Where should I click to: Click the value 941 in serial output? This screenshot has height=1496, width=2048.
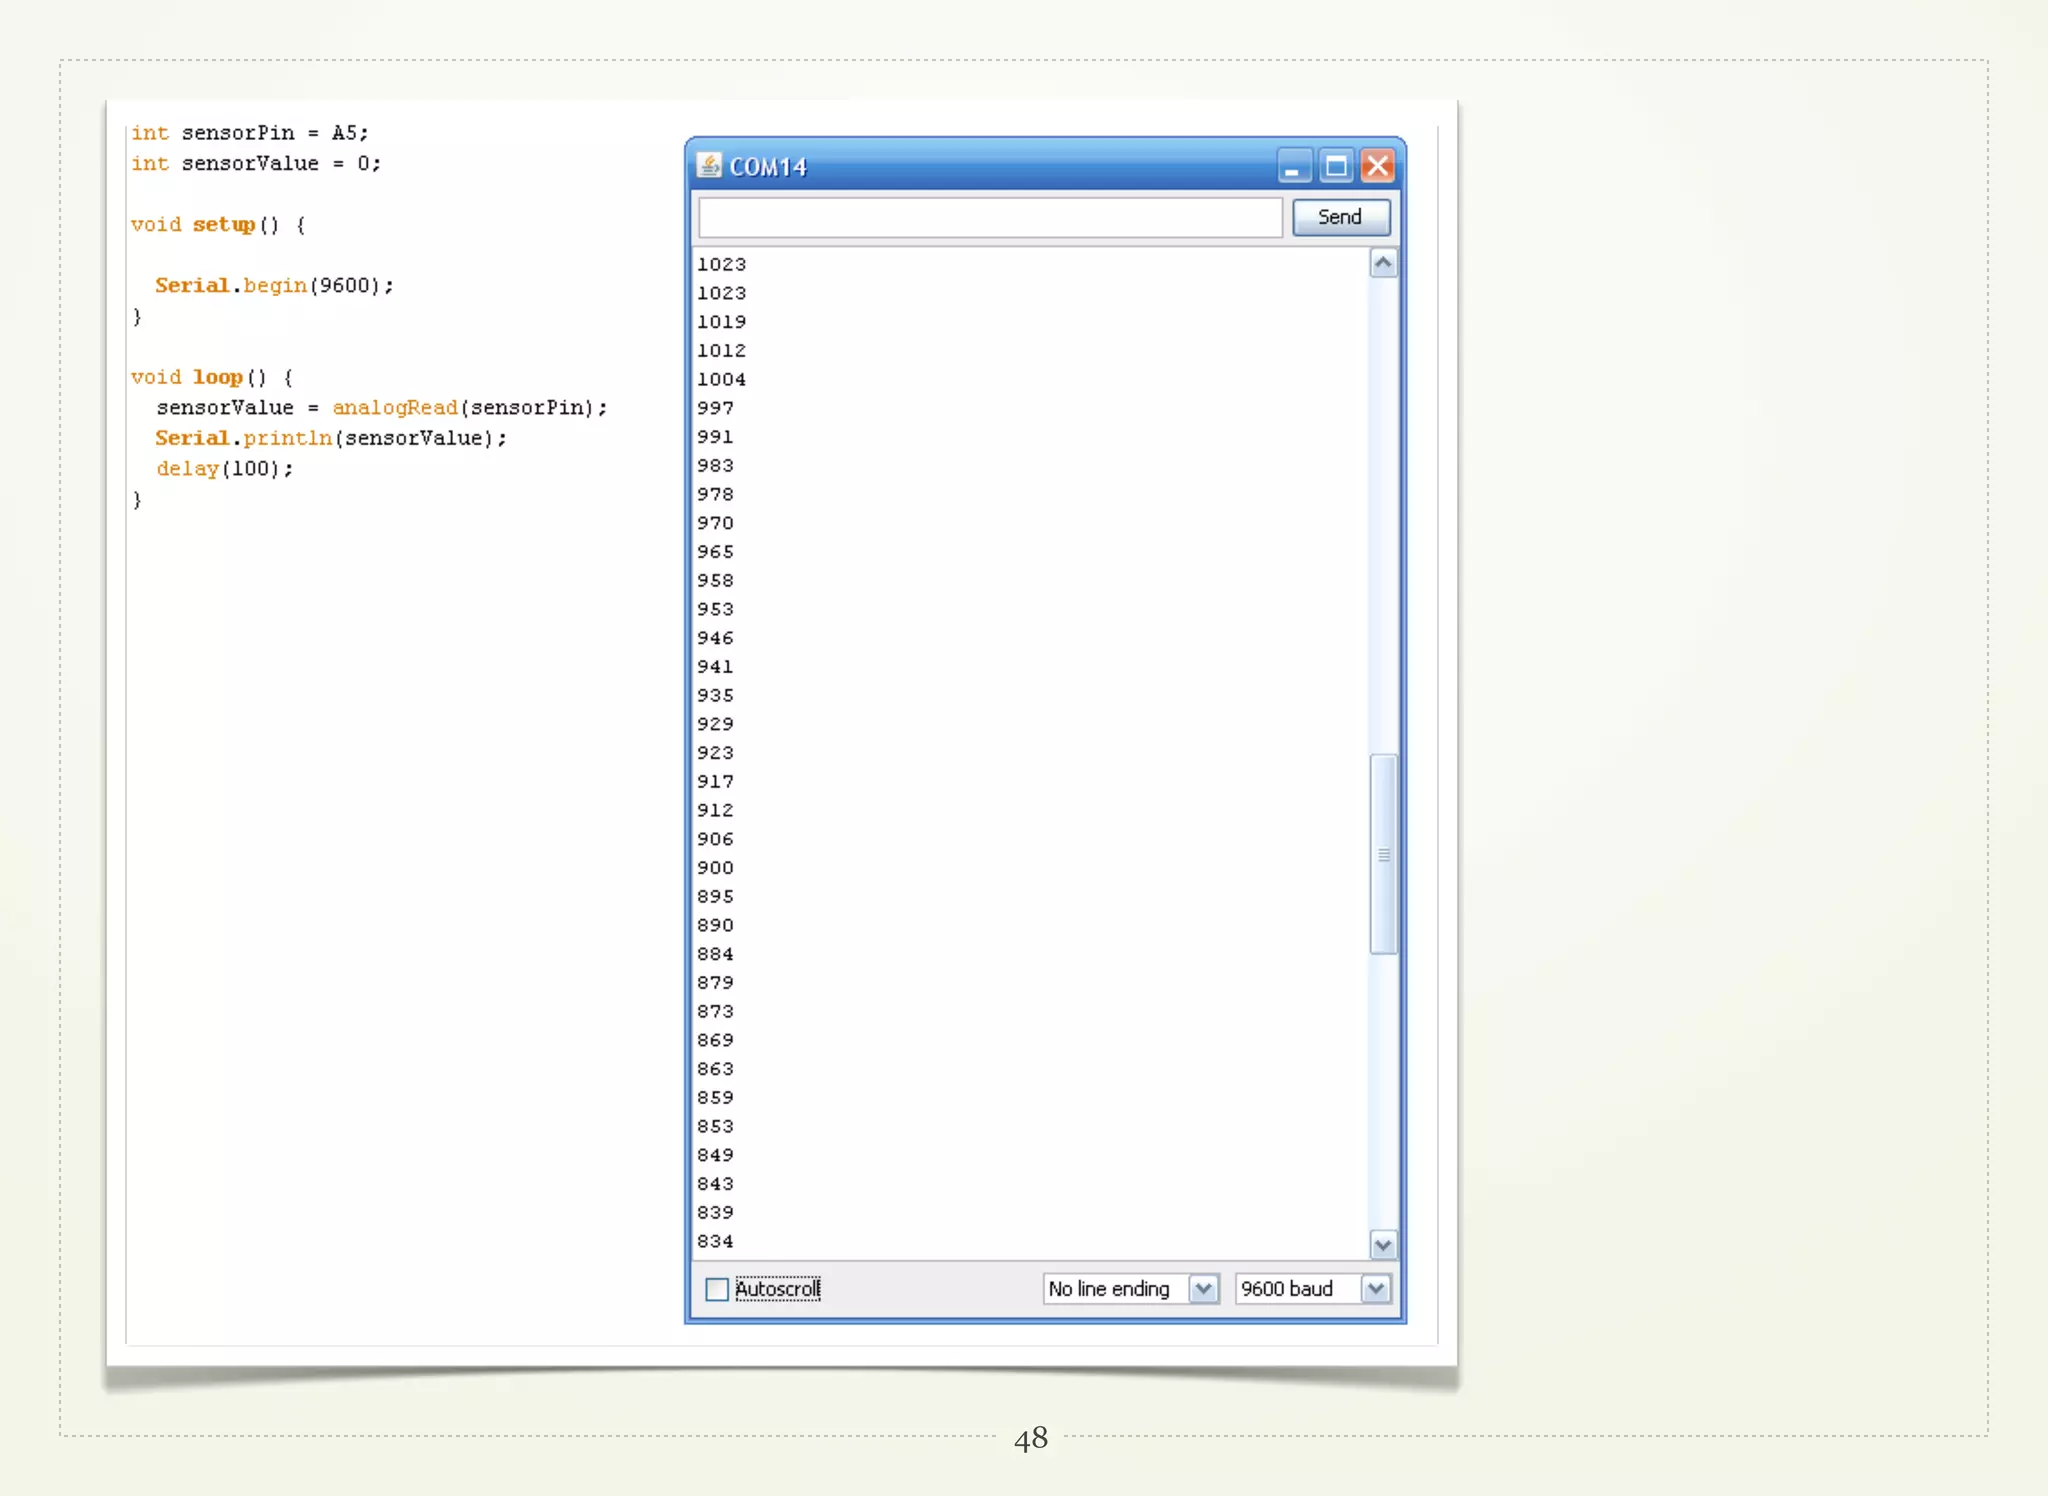point(716,667)
